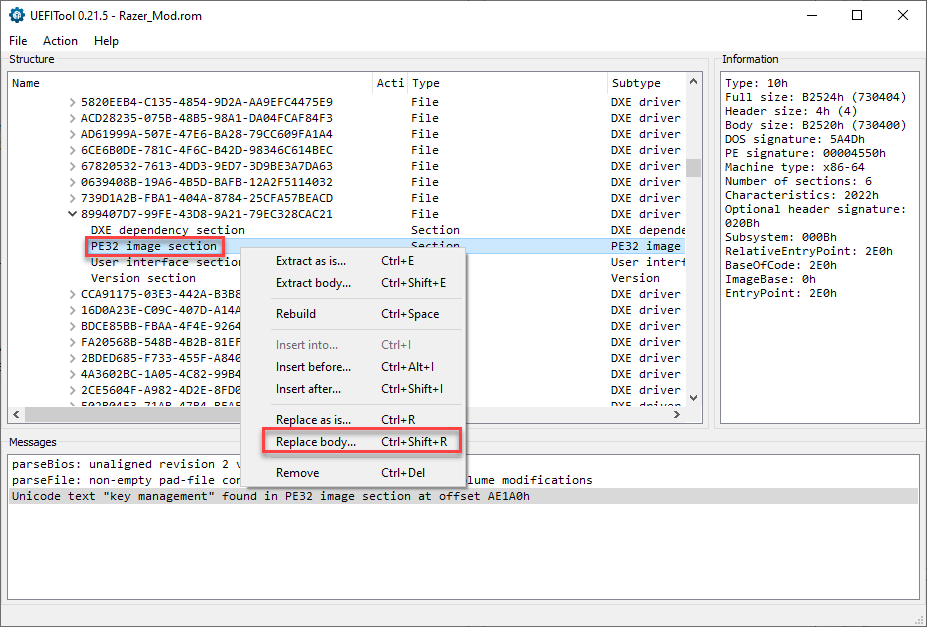The image size is (927, 627).
Task: Choose Extract as is... from context menu
Action: coord(353,261)
